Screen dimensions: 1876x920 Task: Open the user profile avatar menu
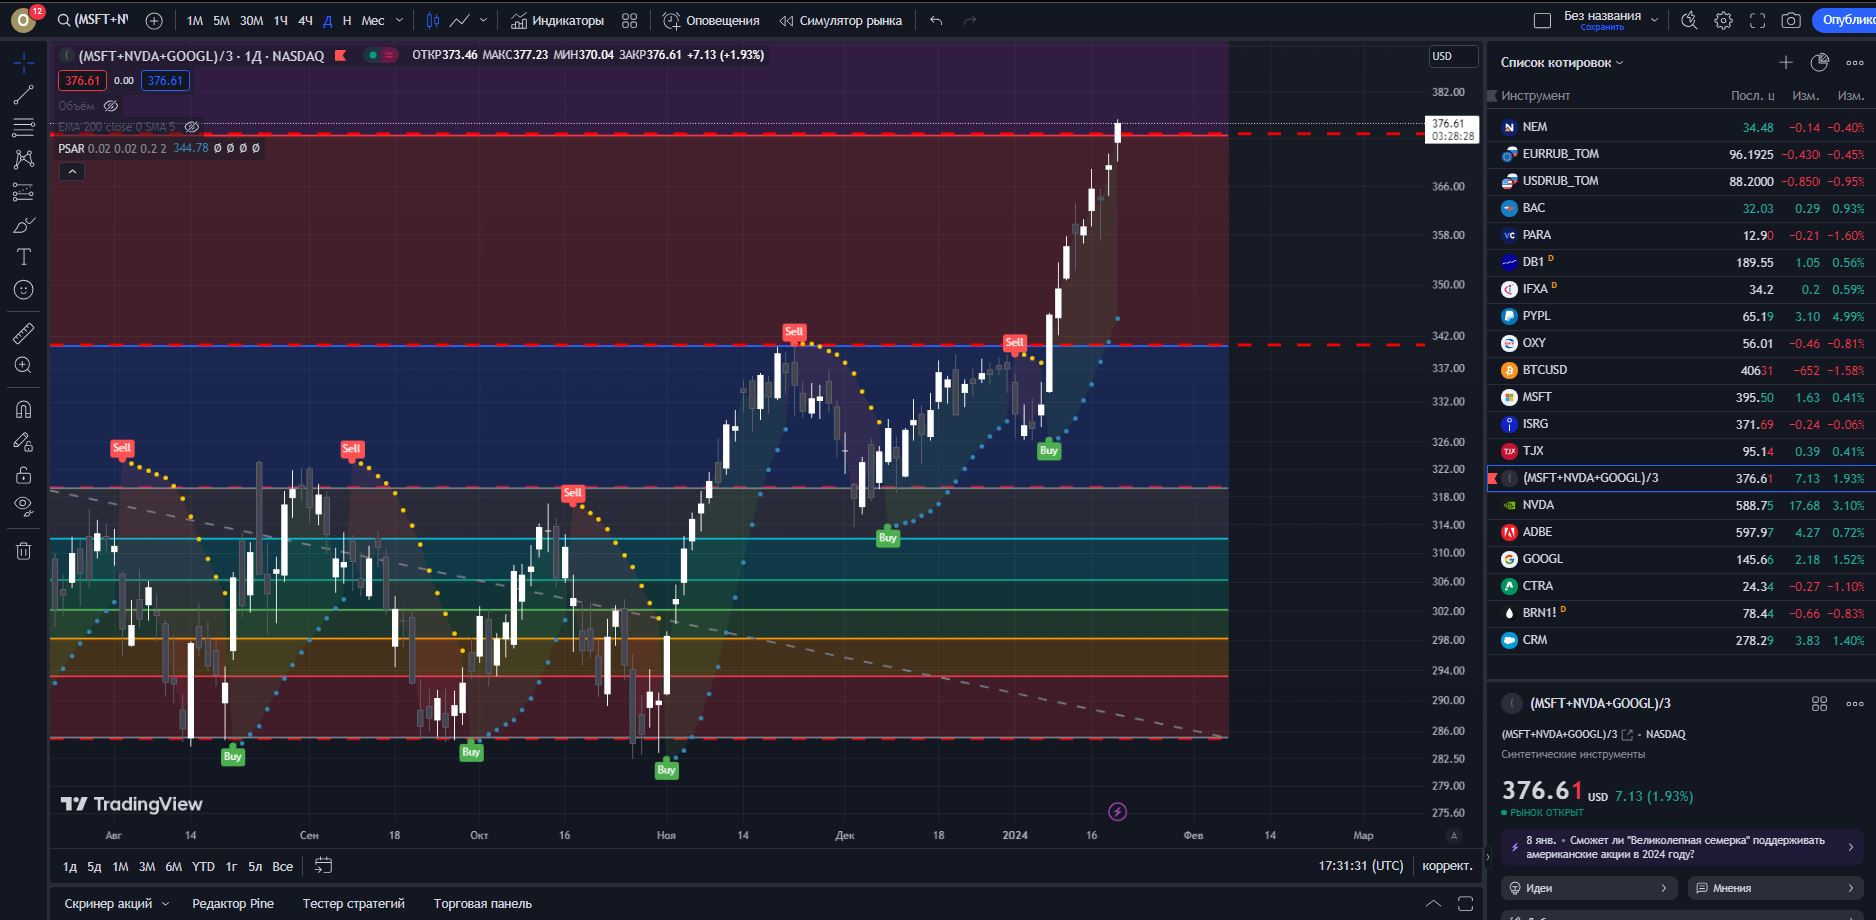(22, 20)
